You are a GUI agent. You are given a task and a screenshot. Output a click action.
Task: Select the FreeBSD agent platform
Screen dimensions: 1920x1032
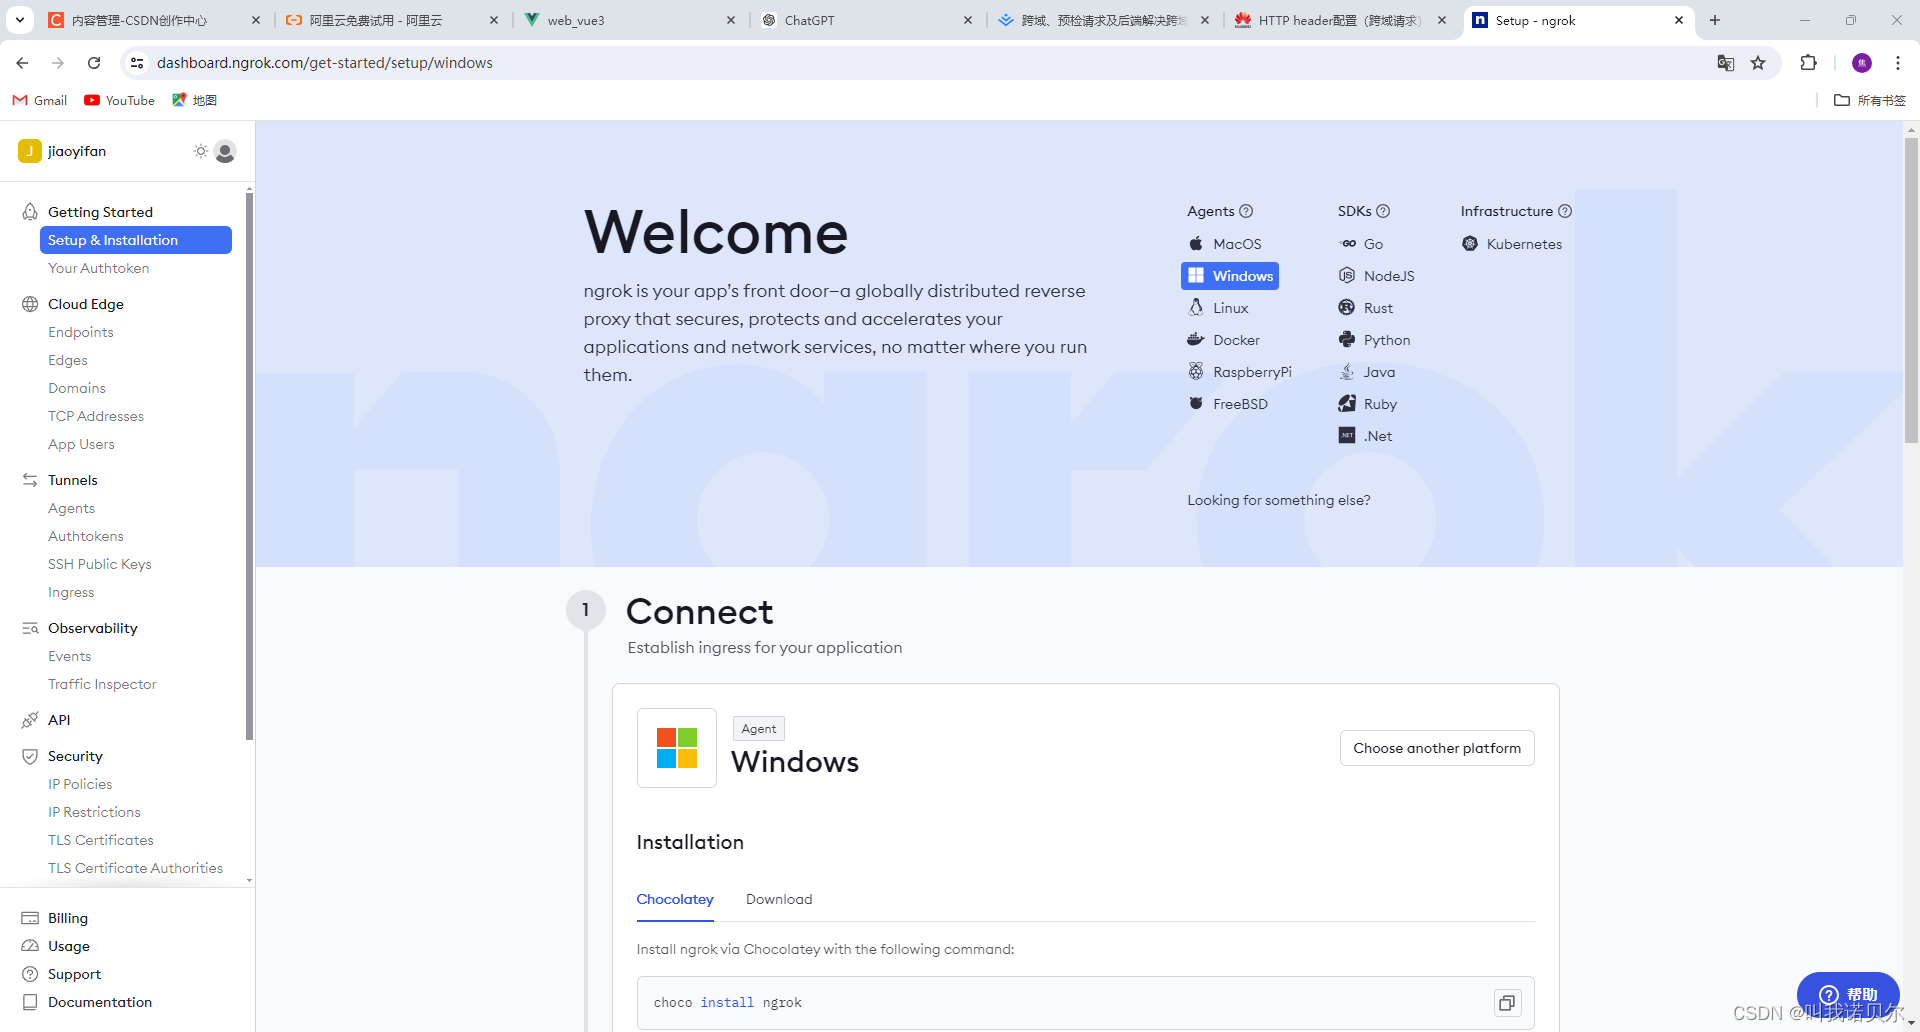pyautogui.click(x=1228, y=404)
